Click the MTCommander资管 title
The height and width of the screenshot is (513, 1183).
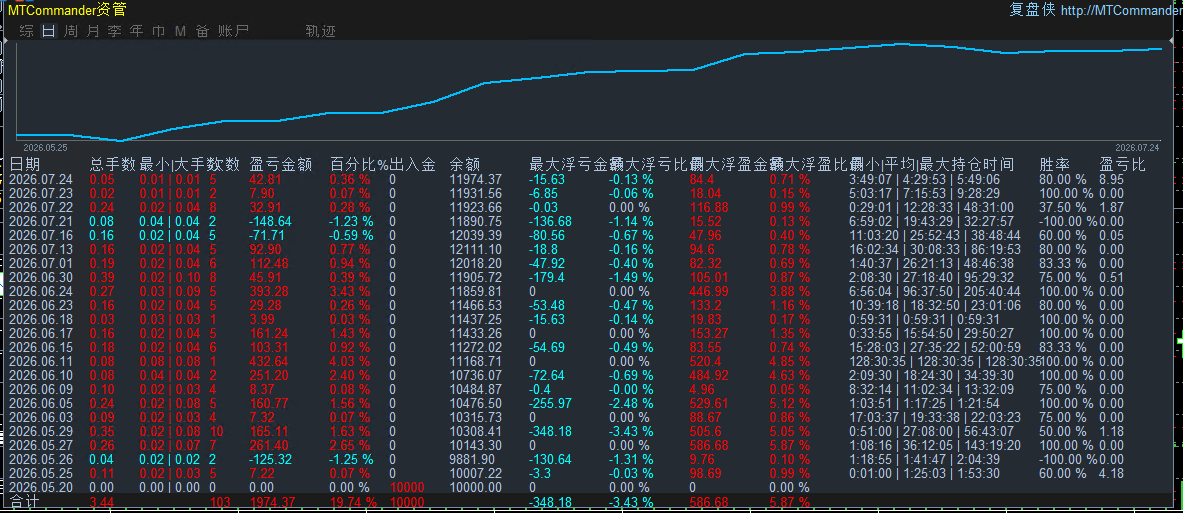tap(68, 10)
